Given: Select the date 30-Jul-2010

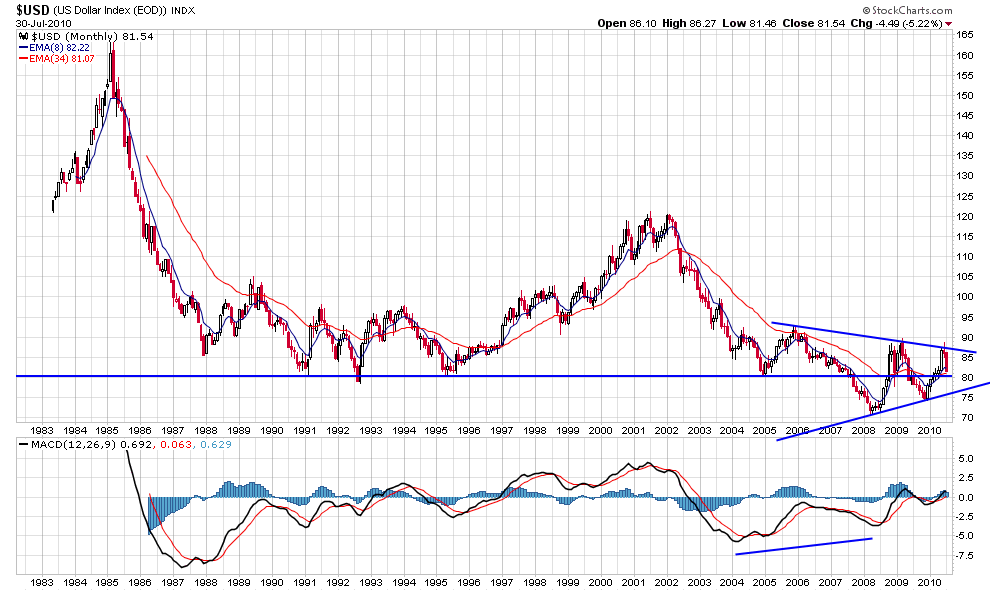Looking at the screenshot, I should (43, 23).
